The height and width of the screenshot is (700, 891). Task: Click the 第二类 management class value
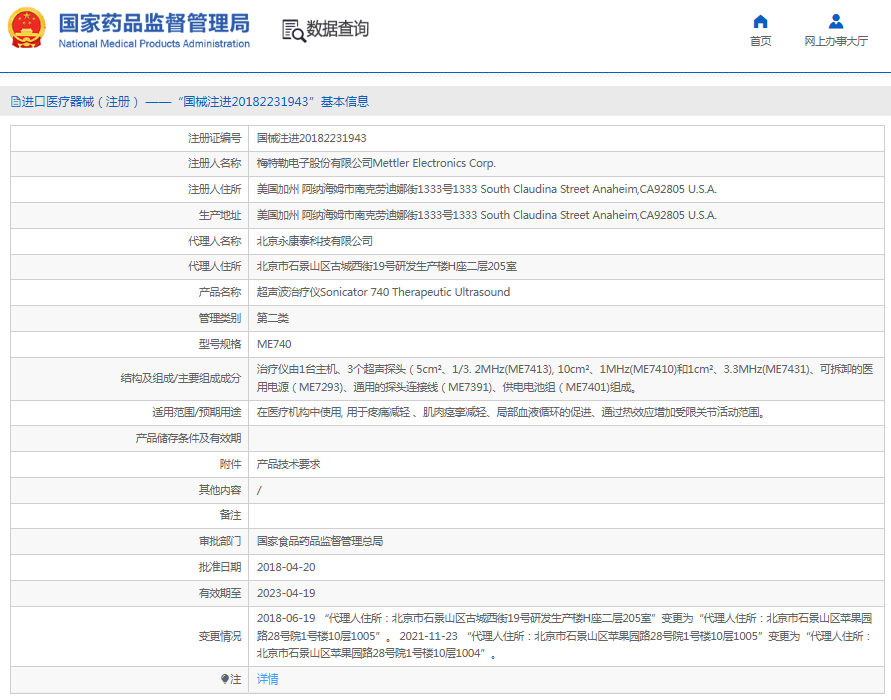(x=273, y=318)
